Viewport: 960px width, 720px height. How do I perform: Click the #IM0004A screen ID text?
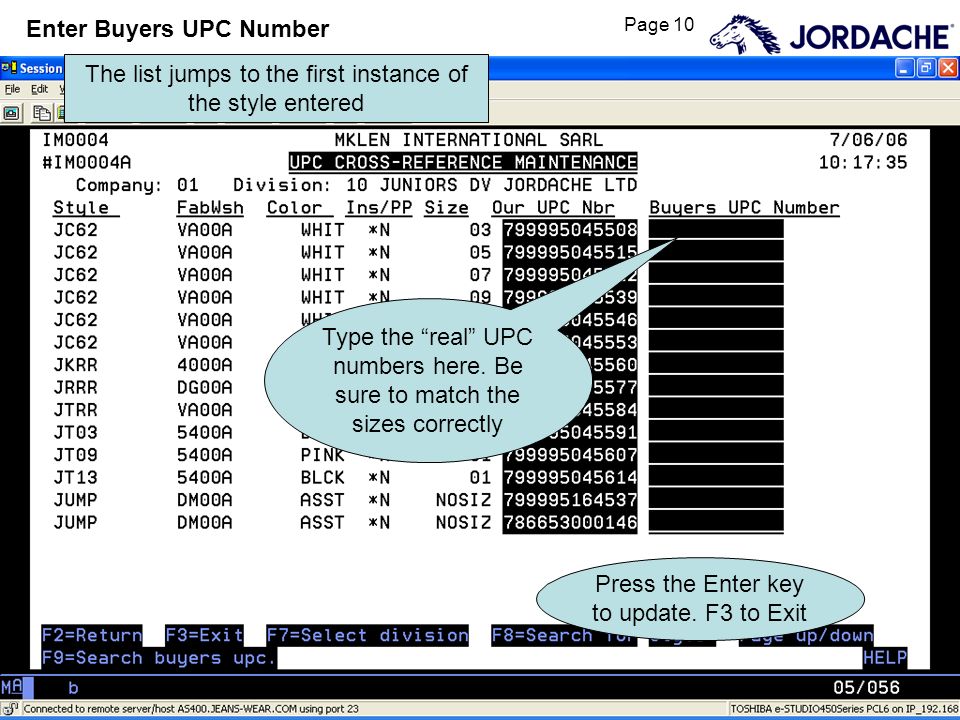[x=86, y=162]
